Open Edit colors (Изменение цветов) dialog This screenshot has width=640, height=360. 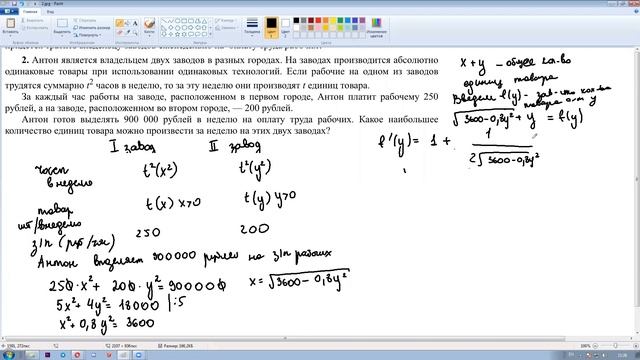pyautogui.click(x=376, y=27)
